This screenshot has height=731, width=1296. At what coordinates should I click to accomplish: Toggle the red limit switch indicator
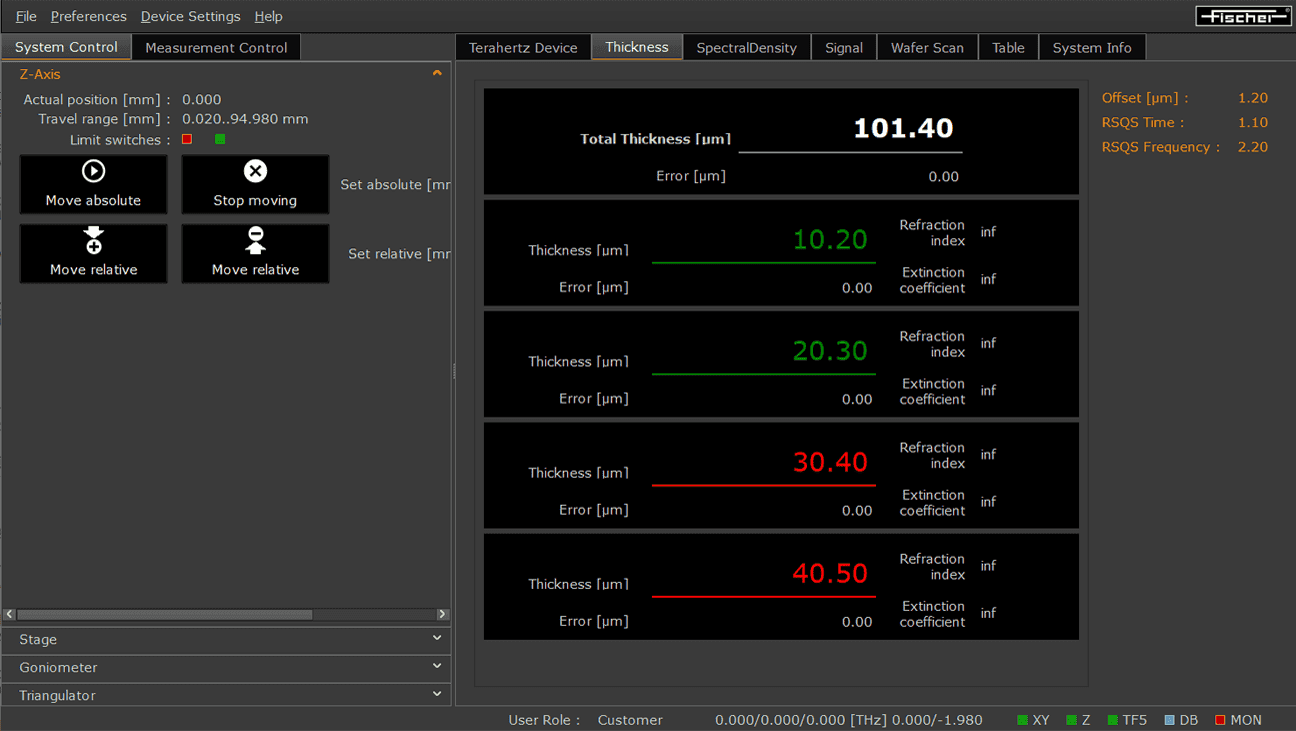(x=186, y=139)
